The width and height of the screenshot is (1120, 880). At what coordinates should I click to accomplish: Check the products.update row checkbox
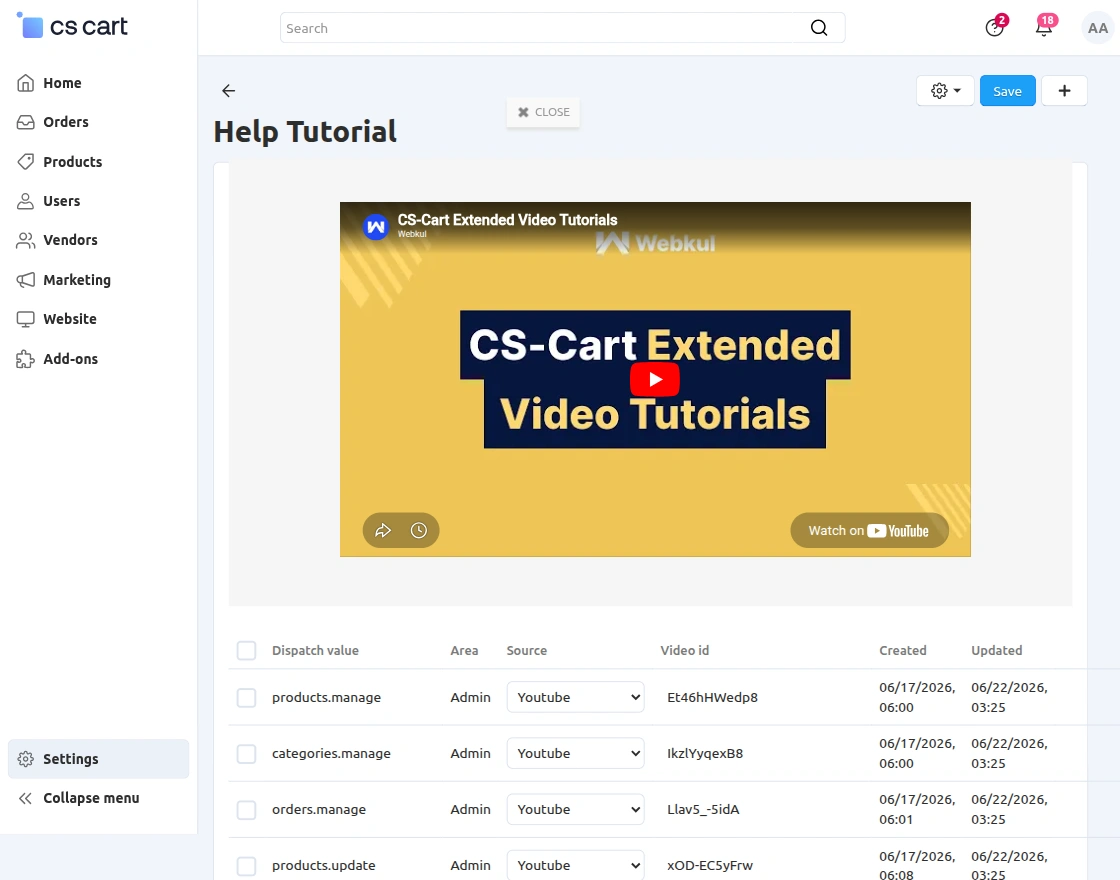pyautogui.click(x=246, y=865)
